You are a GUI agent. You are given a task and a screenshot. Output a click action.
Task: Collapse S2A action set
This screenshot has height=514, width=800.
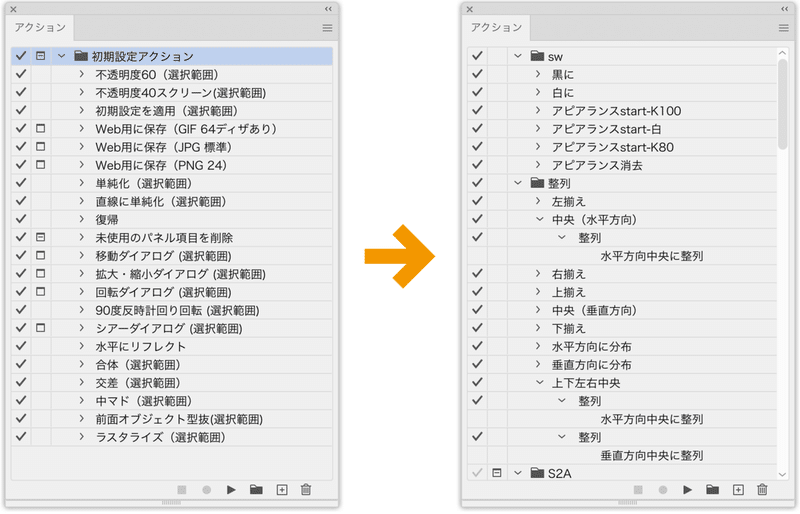click(x=518, y=473)
